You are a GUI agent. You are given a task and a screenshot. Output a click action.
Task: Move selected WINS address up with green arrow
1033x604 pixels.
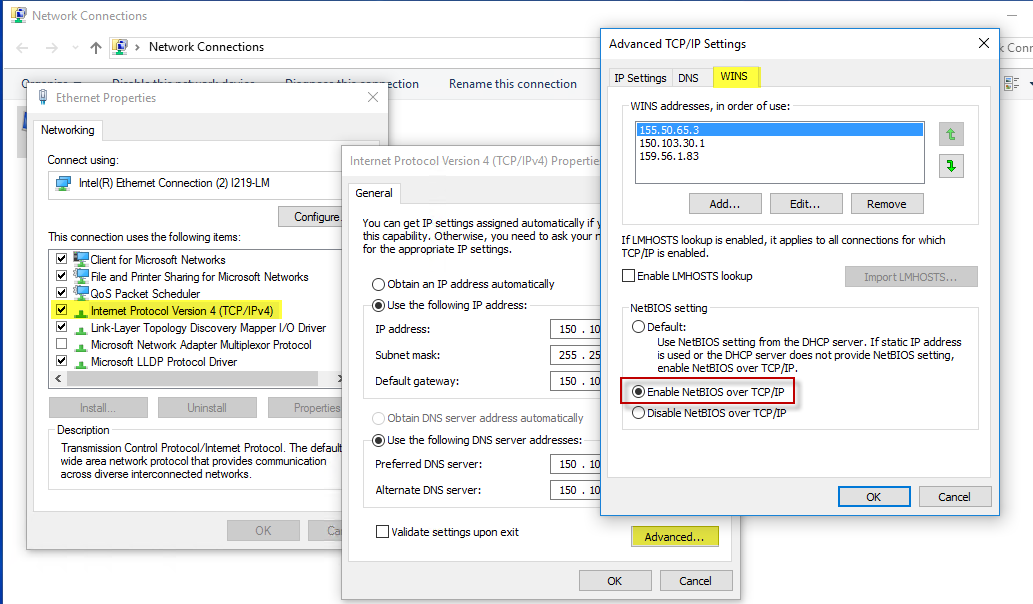951,134
